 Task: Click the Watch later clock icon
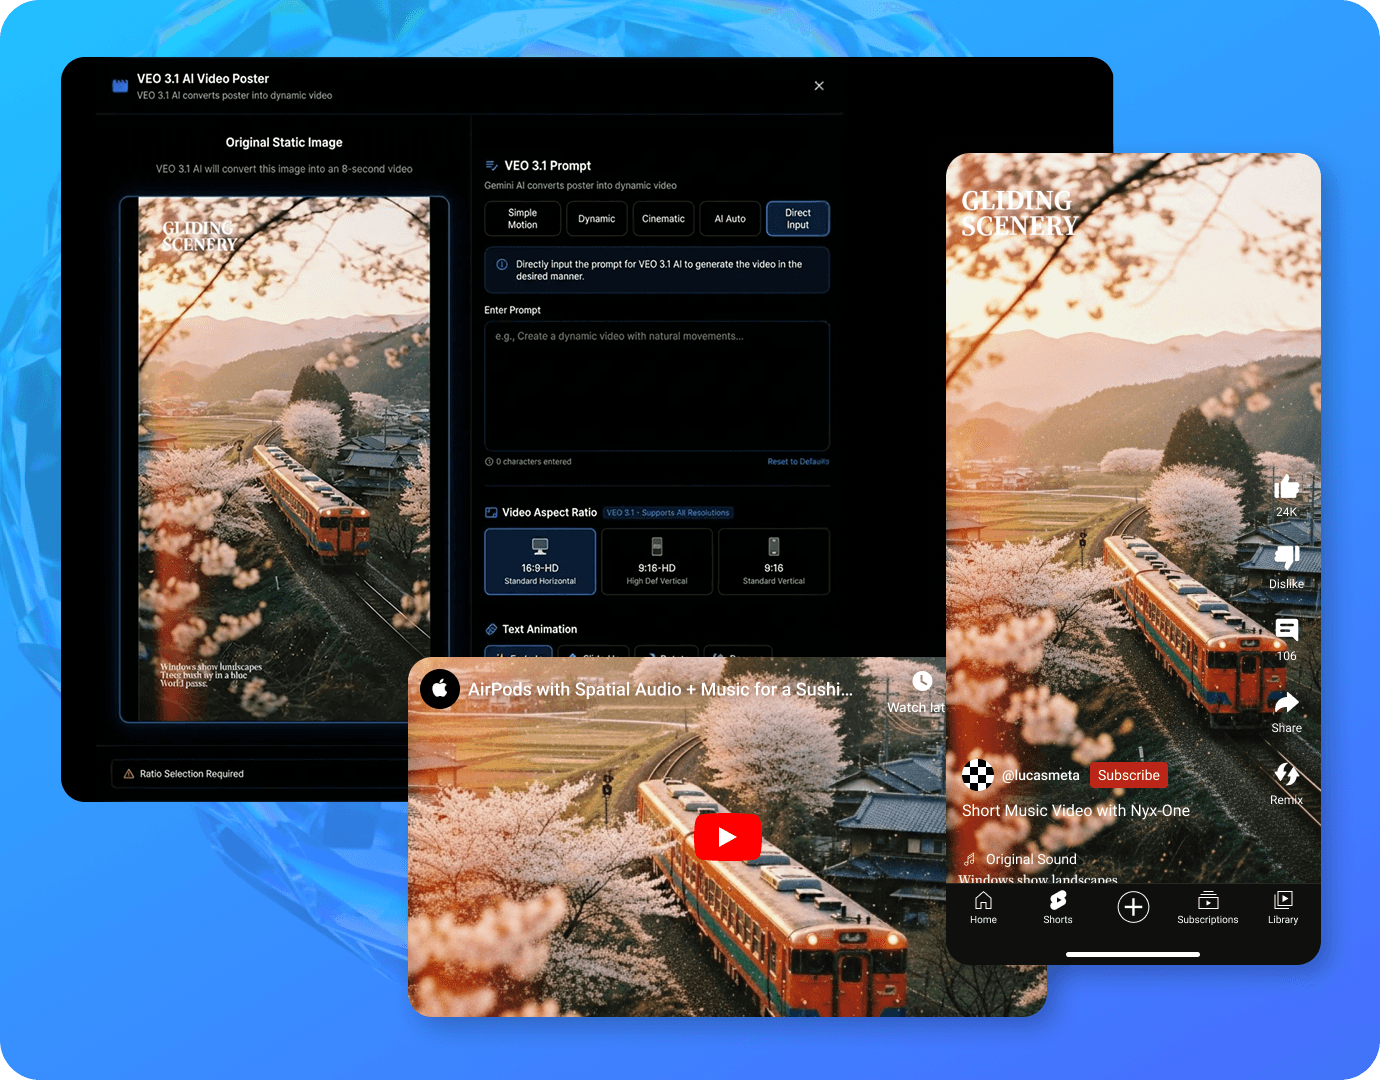922,681
